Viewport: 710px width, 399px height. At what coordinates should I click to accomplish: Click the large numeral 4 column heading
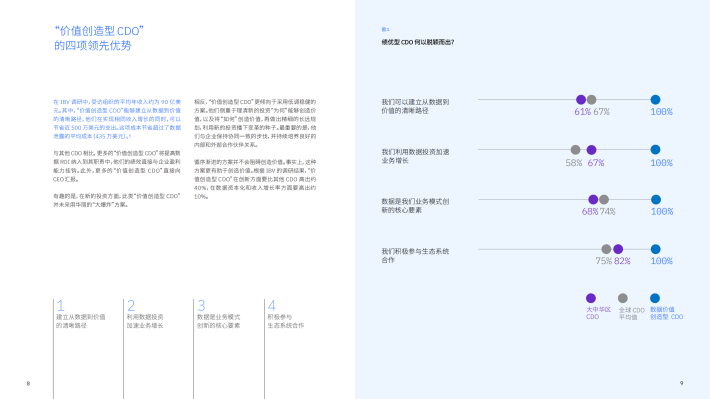coord(272,305)
